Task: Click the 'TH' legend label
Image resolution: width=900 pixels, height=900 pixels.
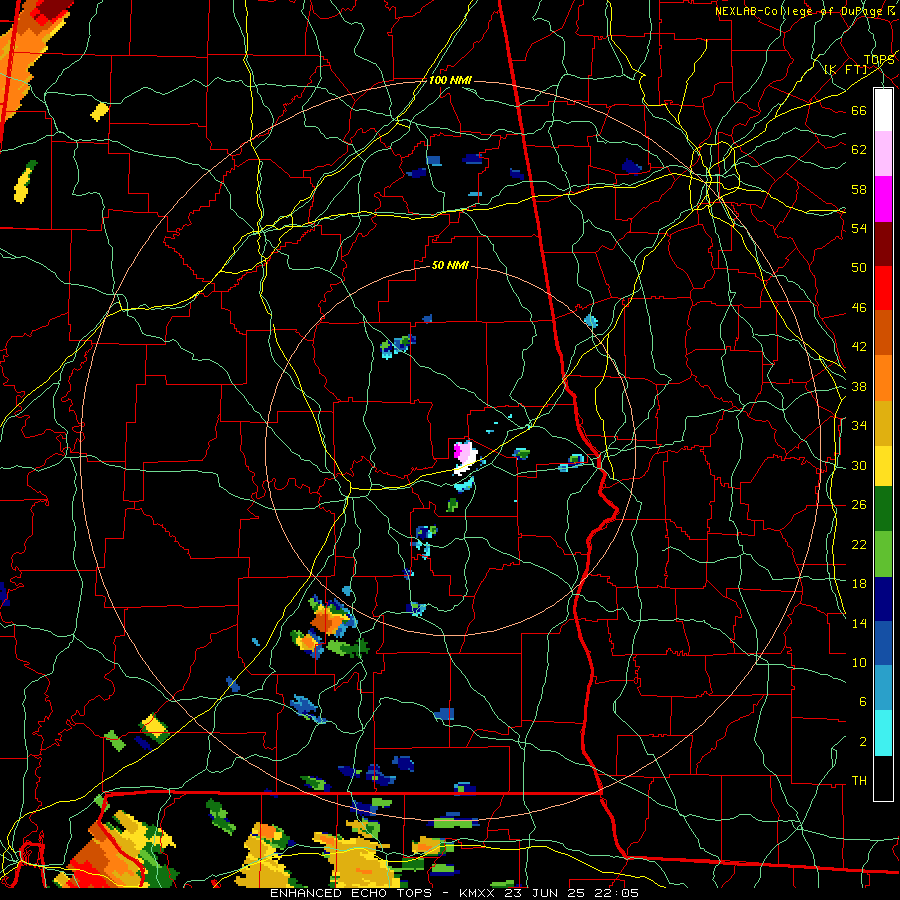Action: point(859,781)
